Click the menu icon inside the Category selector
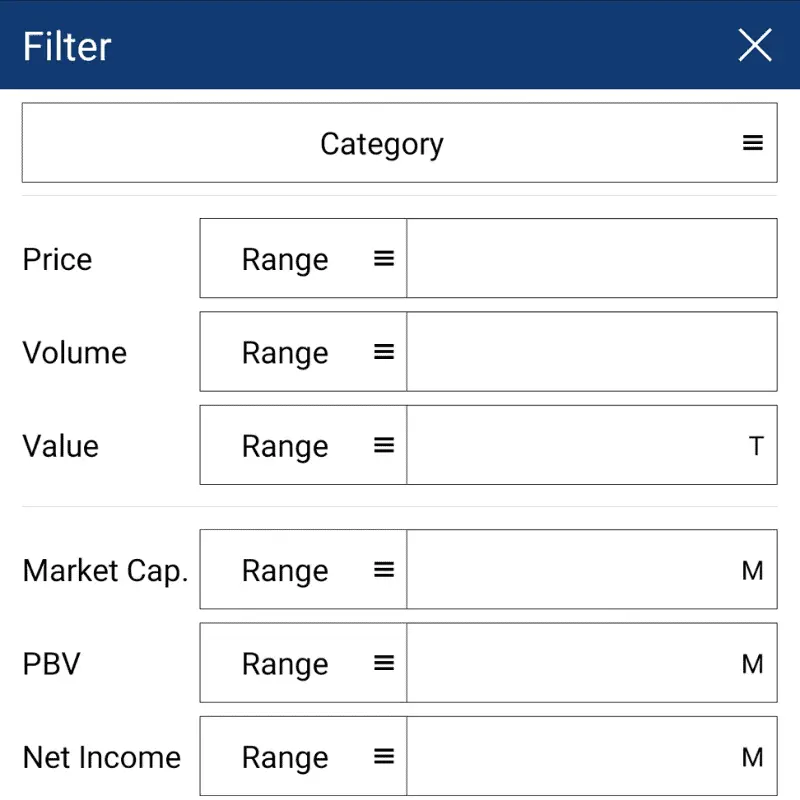This screenshot has width=800, height=800. 752,142
